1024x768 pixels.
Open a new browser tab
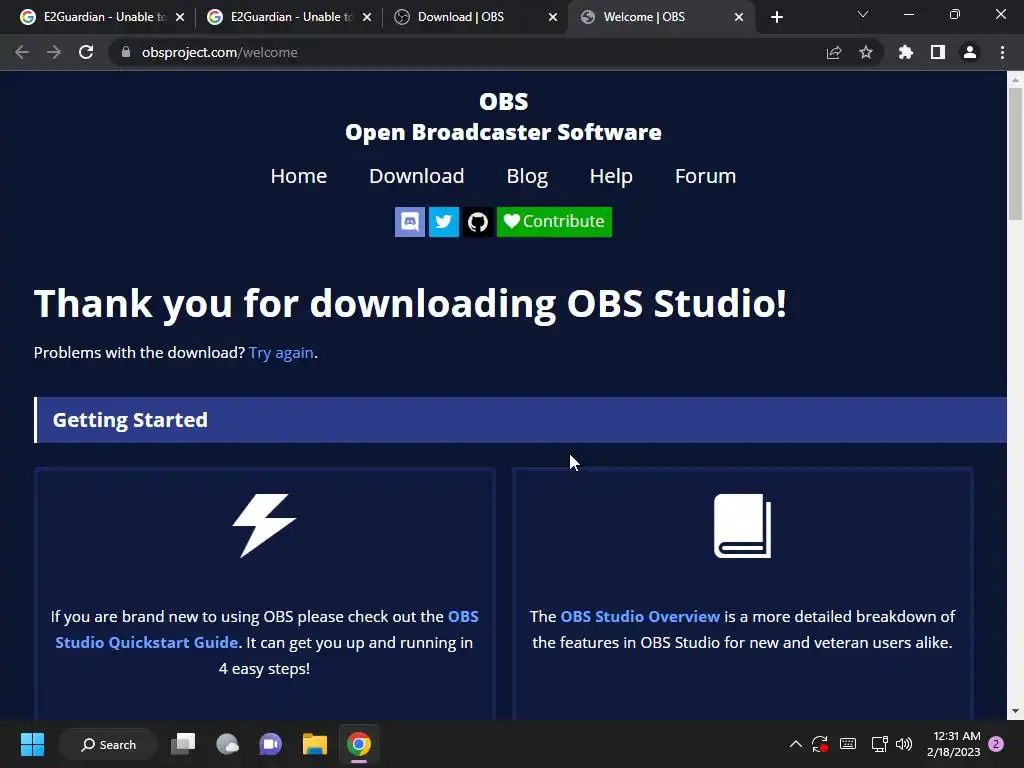(776, 17)
